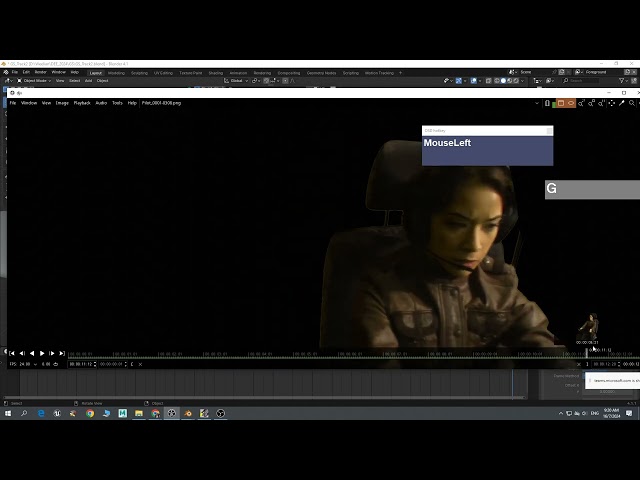640x480 pixels.
Task: Toggle the highlighted window icon in djv toolbar
Action: [561, 103]
